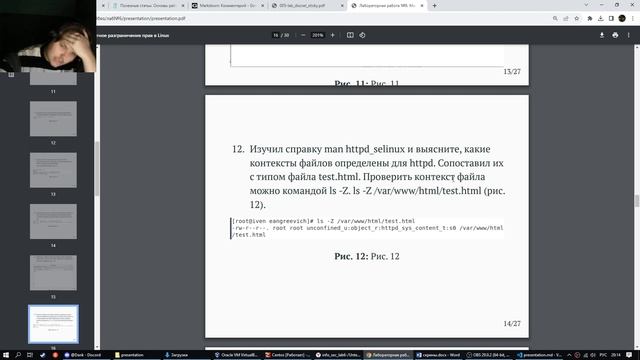Zoom out the PDF with minus button
640x360 pixels.
(x=303, y=35)
